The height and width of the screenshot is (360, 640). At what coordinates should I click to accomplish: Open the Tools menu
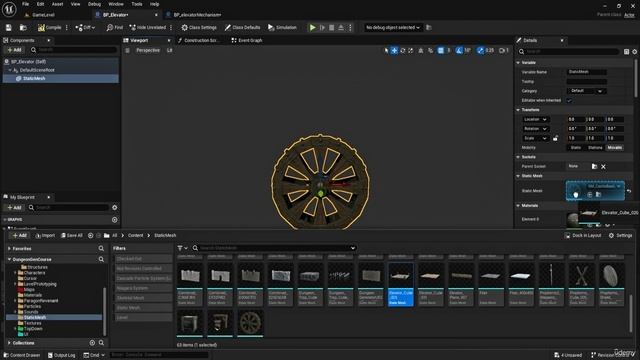137,4
